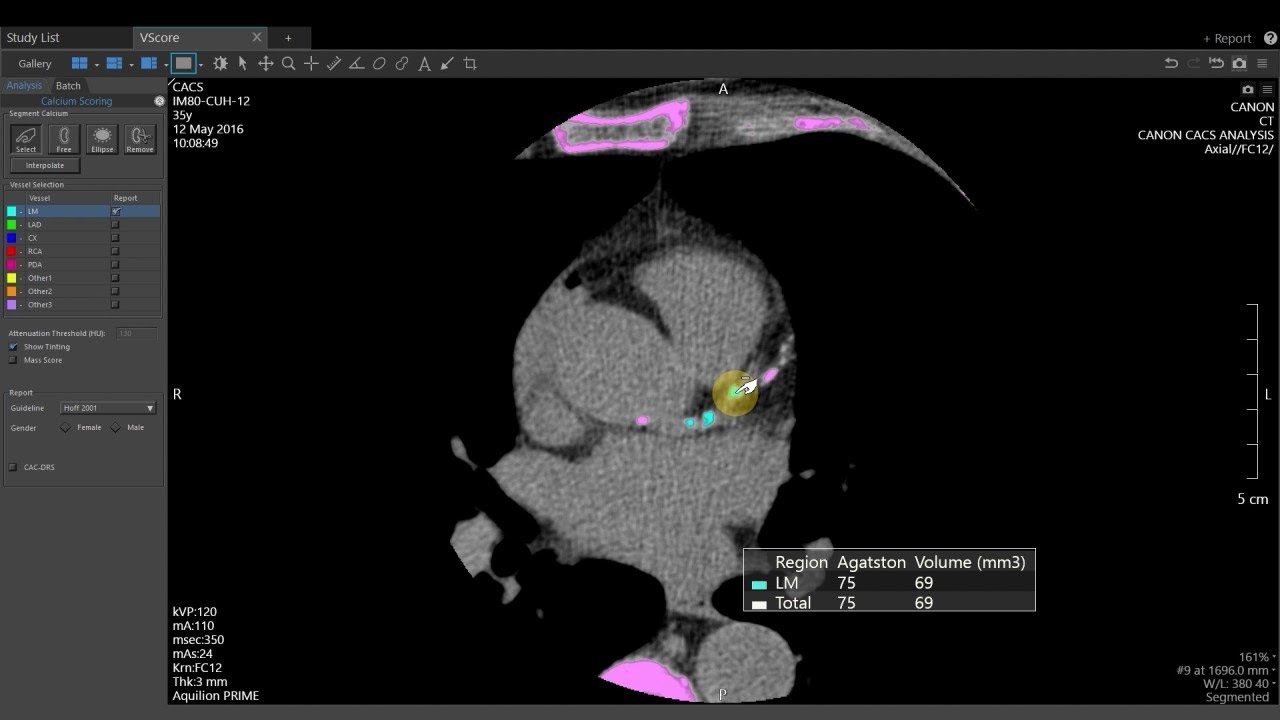Toggle the Show Tinting checkbox
The image size is (1280, 720).
tap(13, 346)
